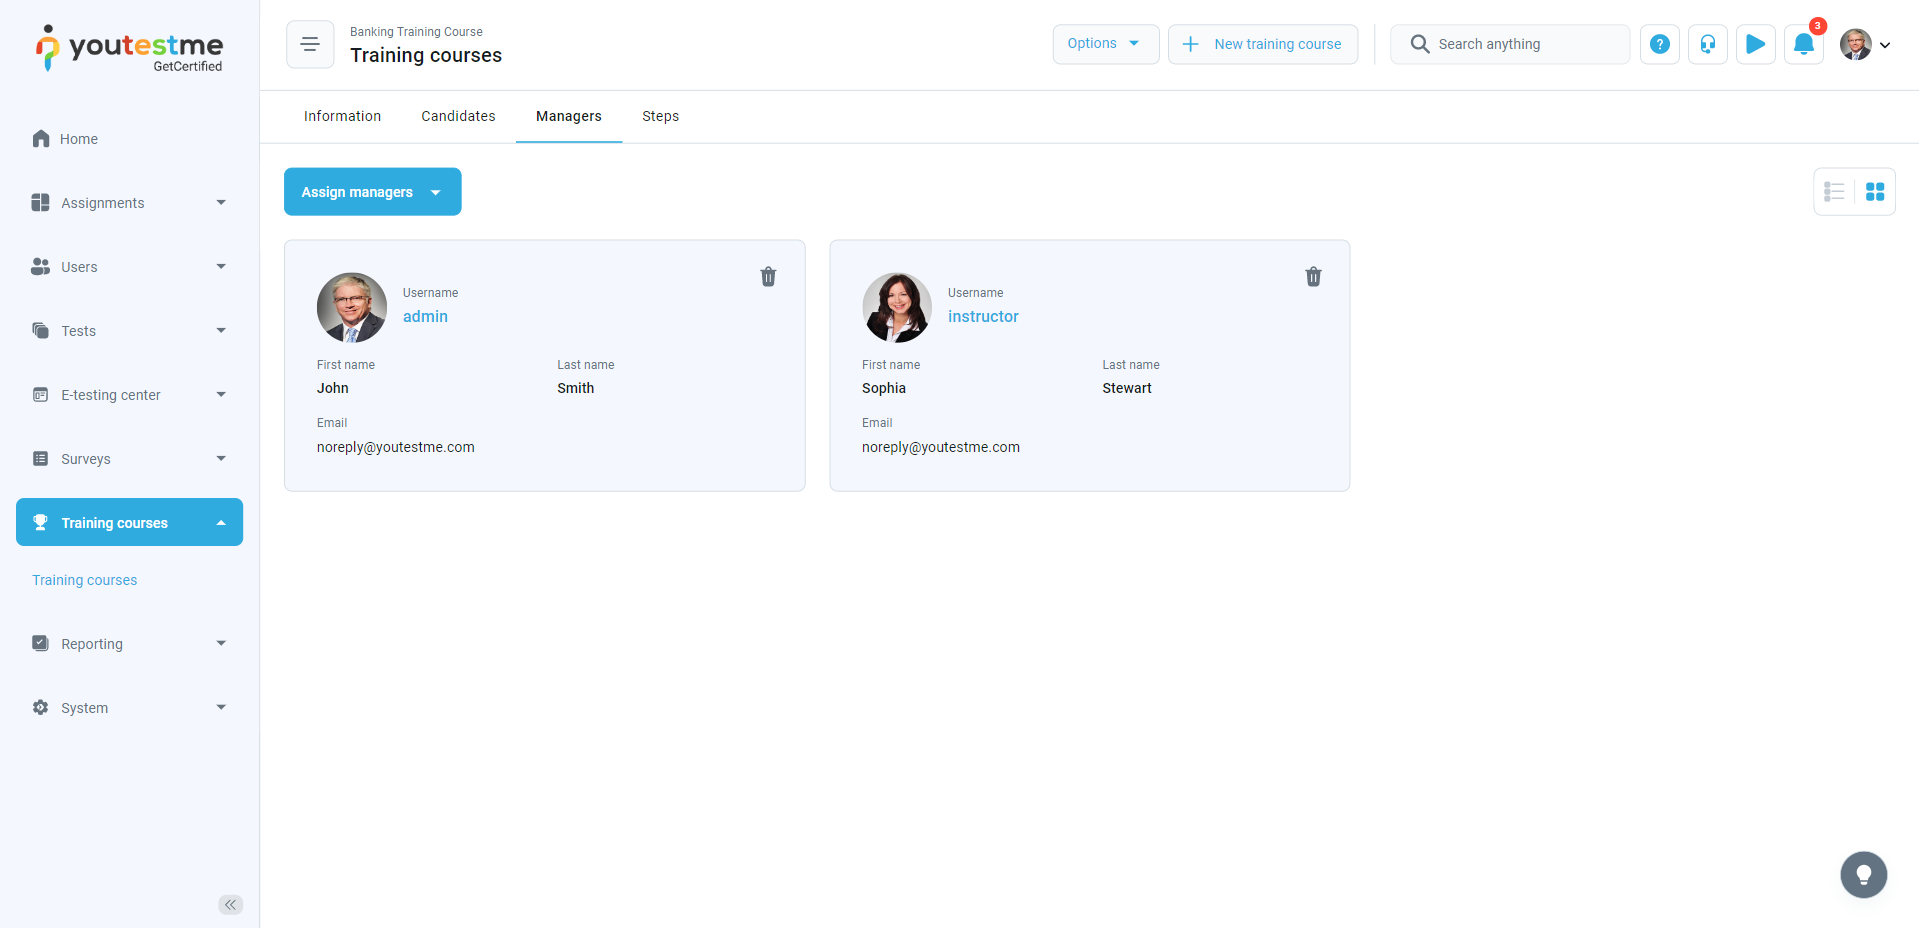Open the support headset icon
Screen dimensions: 1919x928
(1707, 44)
